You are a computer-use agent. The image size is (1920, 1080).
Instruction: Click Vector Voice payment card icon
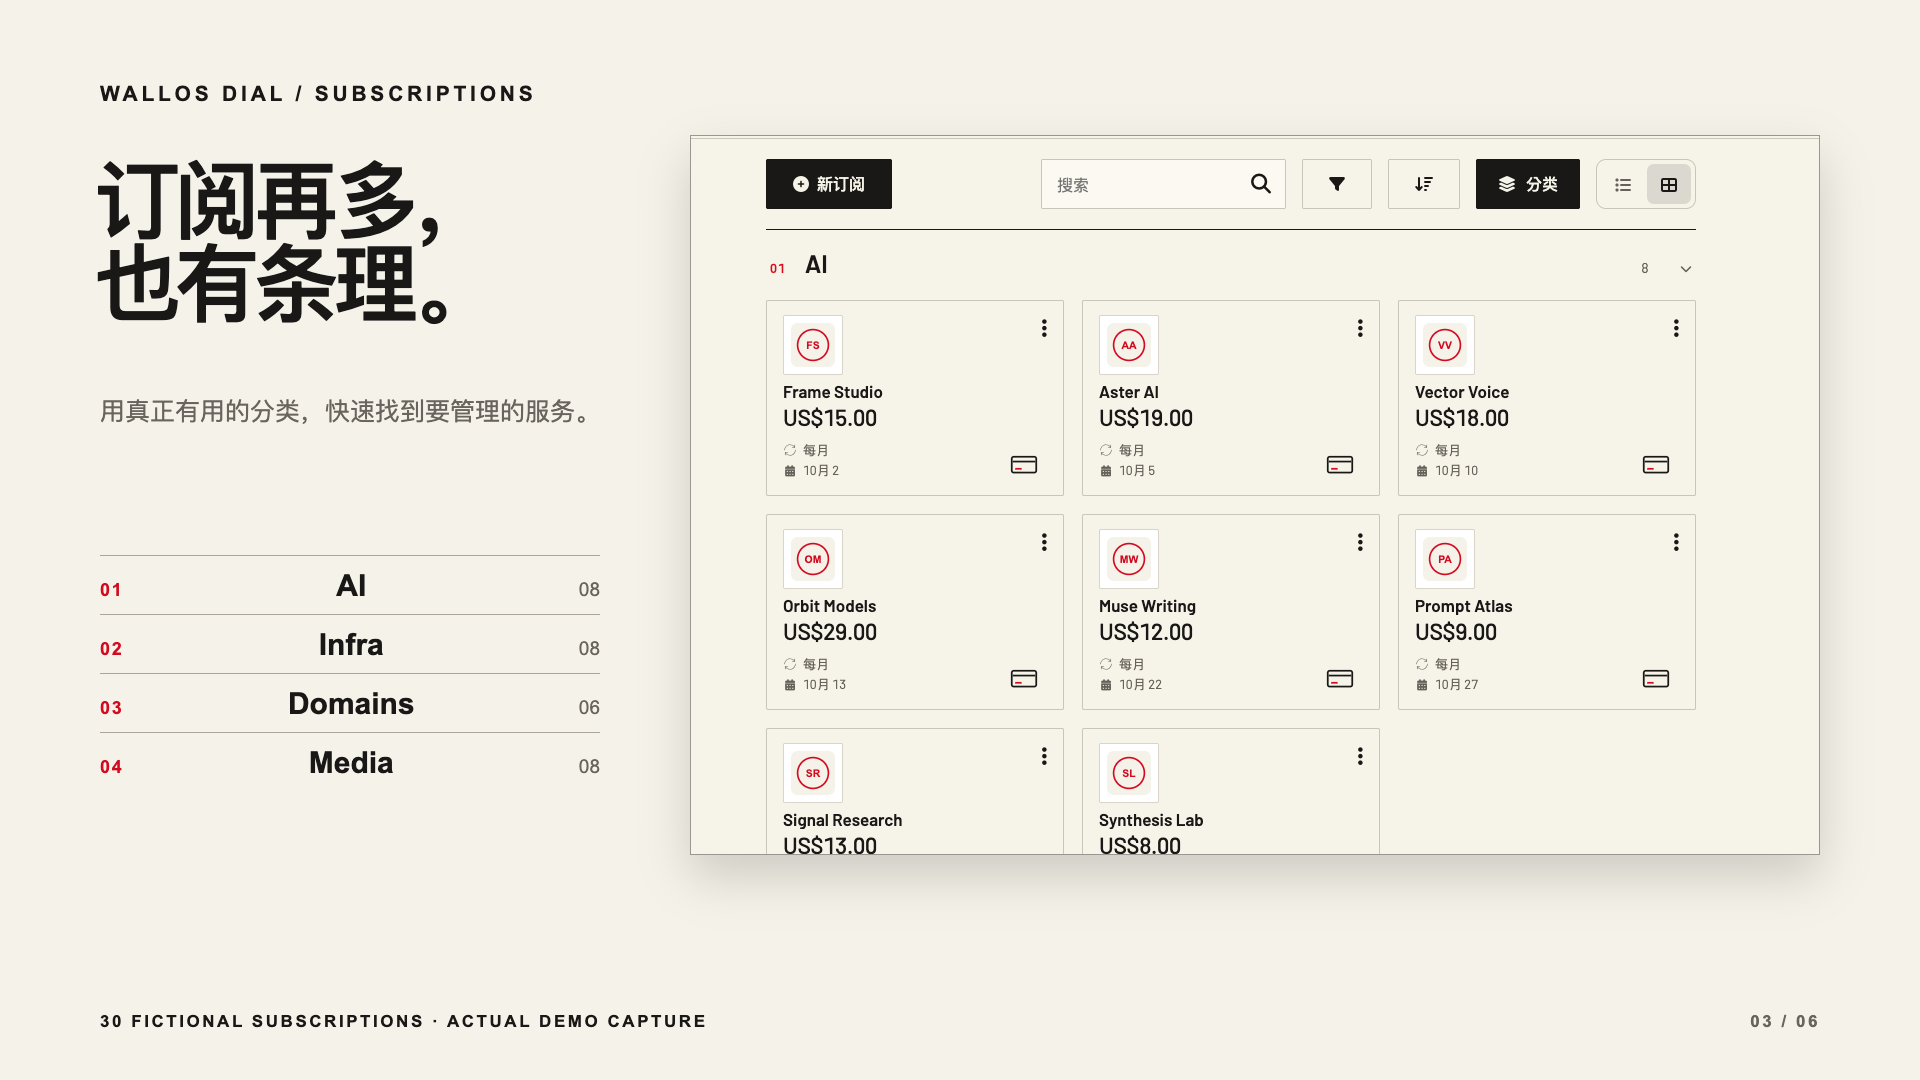pos(1656,465)
